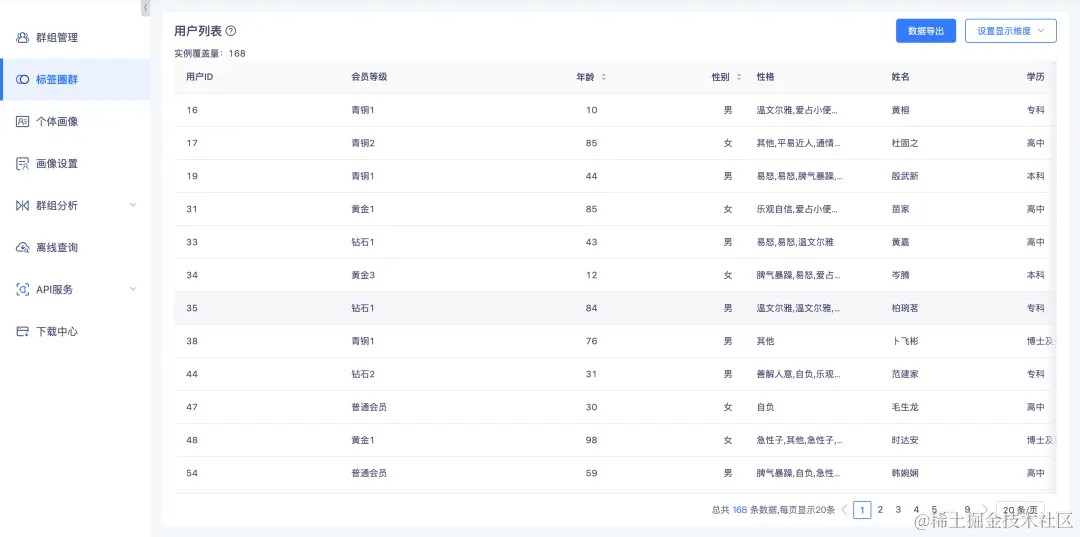
Task: Click user ID 31 cell
Action: 192,209
